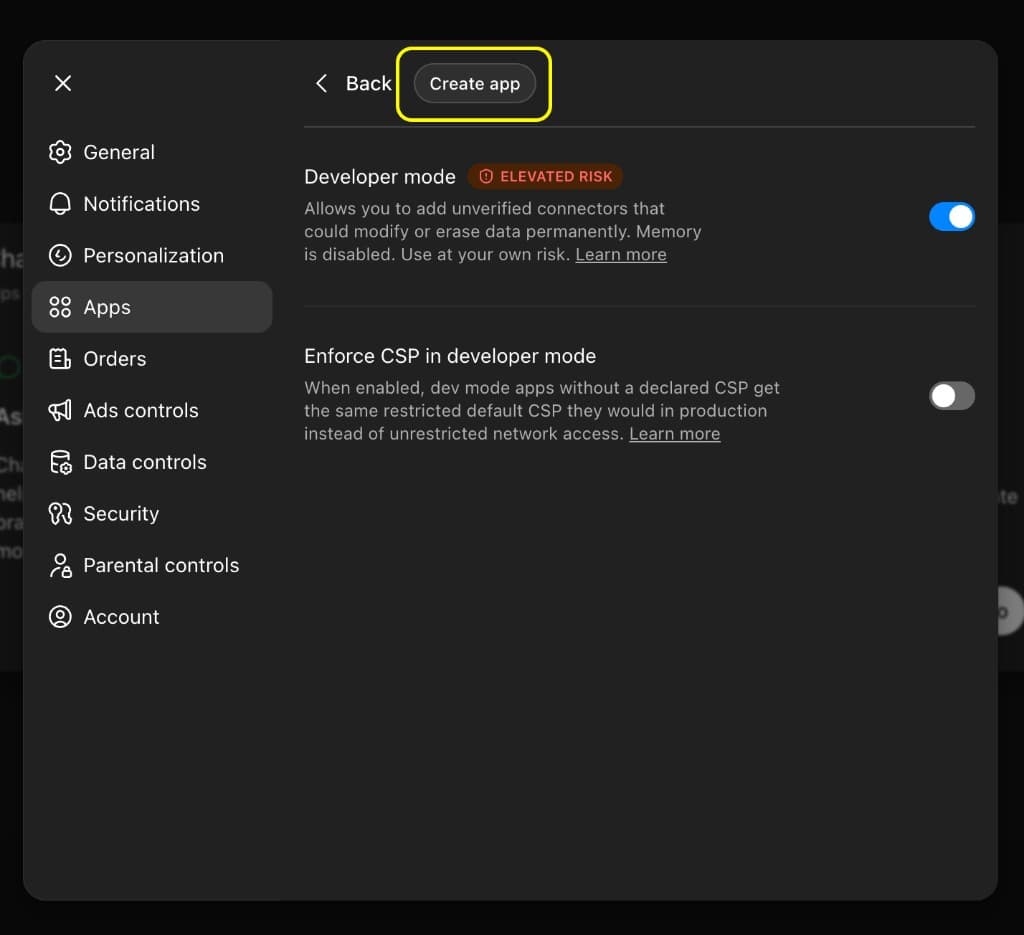Open Learn more link under Developer mode
Screen dimensions: 1024x935
pyautogui.click(x=620, y=255)
